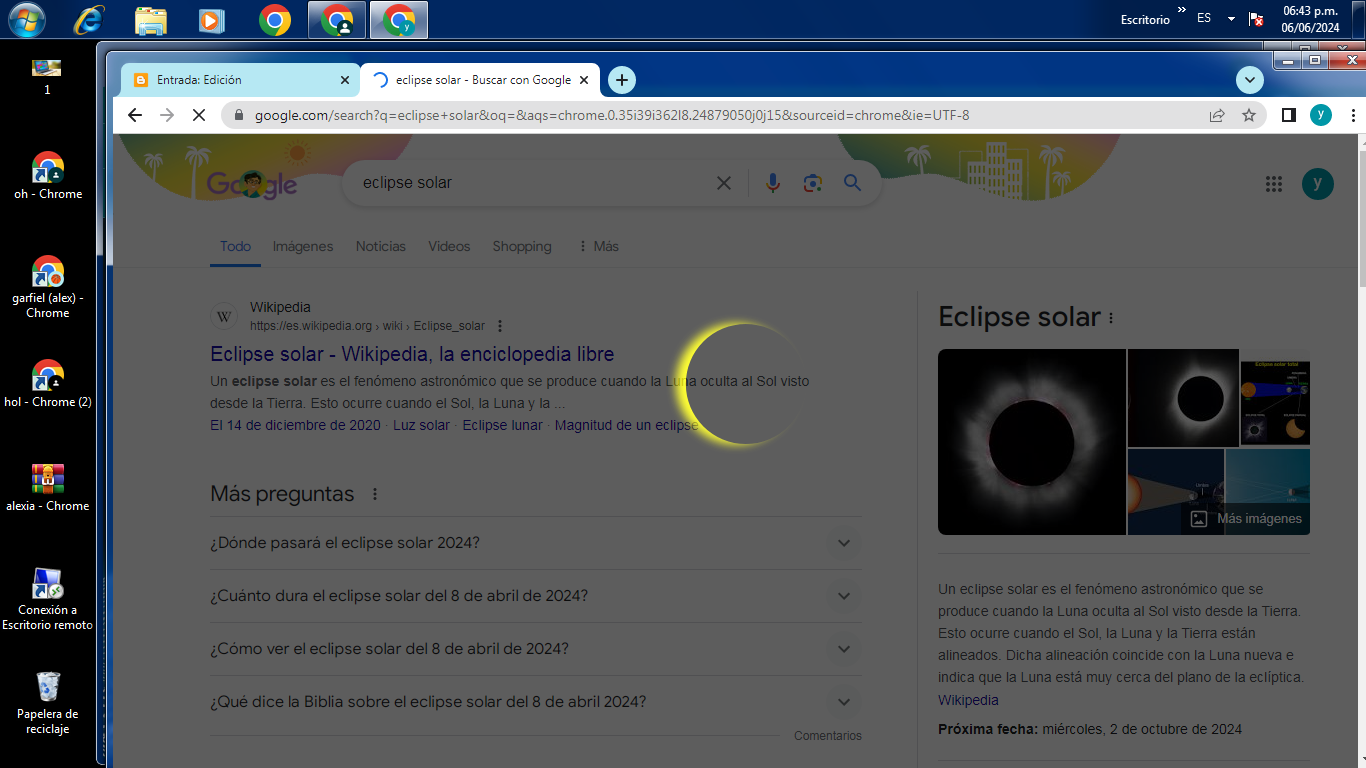1366x768 pixels.
Task: Launch Internet Explorer from taskbar
Action: click(89, 19)
